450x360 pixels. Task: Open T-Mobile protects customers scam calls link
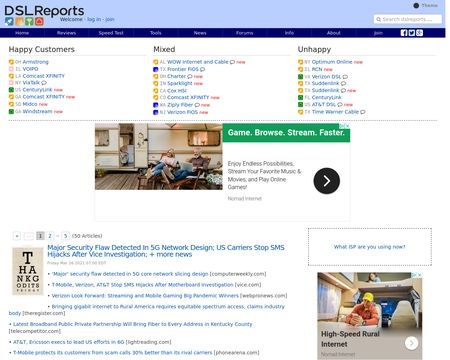113,353
